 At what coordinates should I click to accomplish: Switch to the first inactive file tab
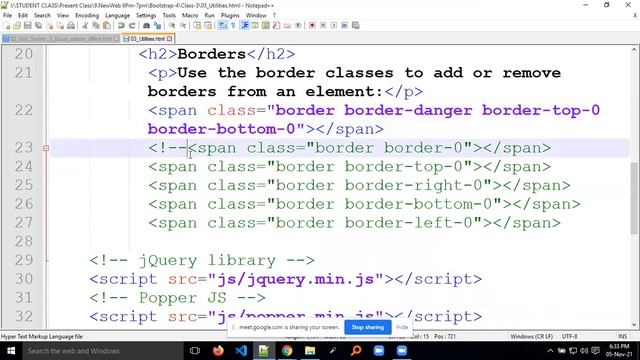pos(60,39)
